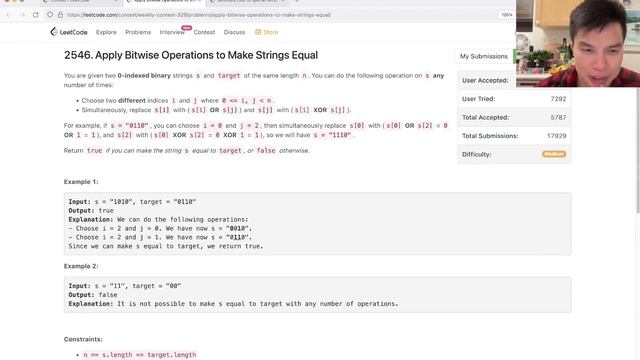The height and width of the screenshot is (360, 640).
Task: Click the 'n == s.length == target.length' constraint
Action: point(140,355)
